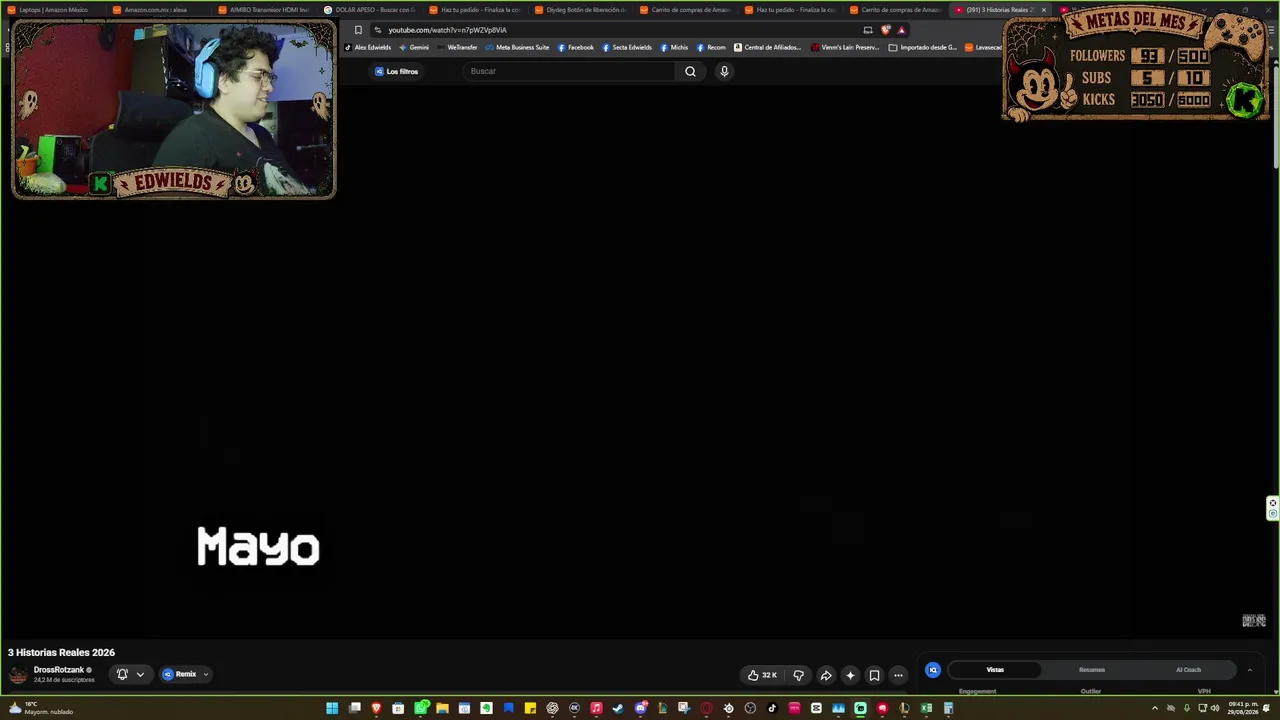Click the video title 3 Historias Reales 2026
The height and width of the screenshot is (720, 1280).
click(x=61, y=652)
